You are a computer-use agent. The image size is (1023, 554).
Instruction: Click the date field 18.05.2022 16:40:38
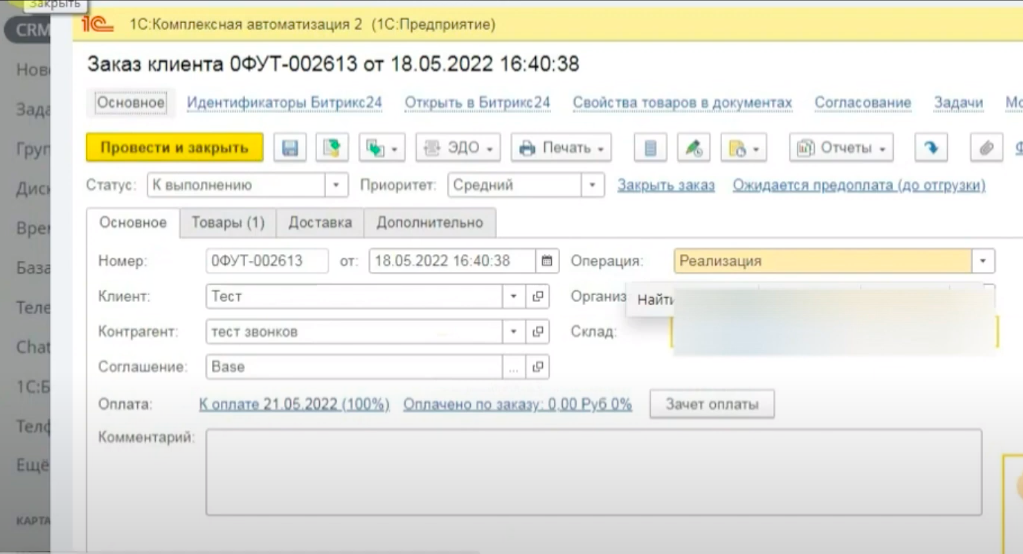coord(453,261)
